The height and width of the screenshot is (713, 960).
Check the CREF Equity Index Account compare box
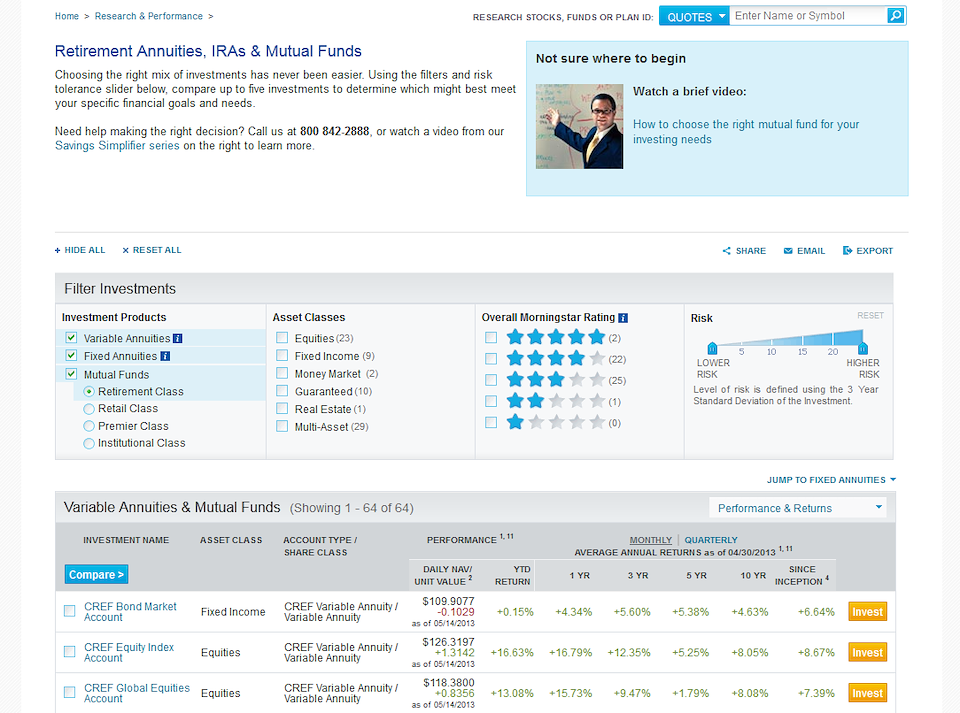(x=70, y=652)
